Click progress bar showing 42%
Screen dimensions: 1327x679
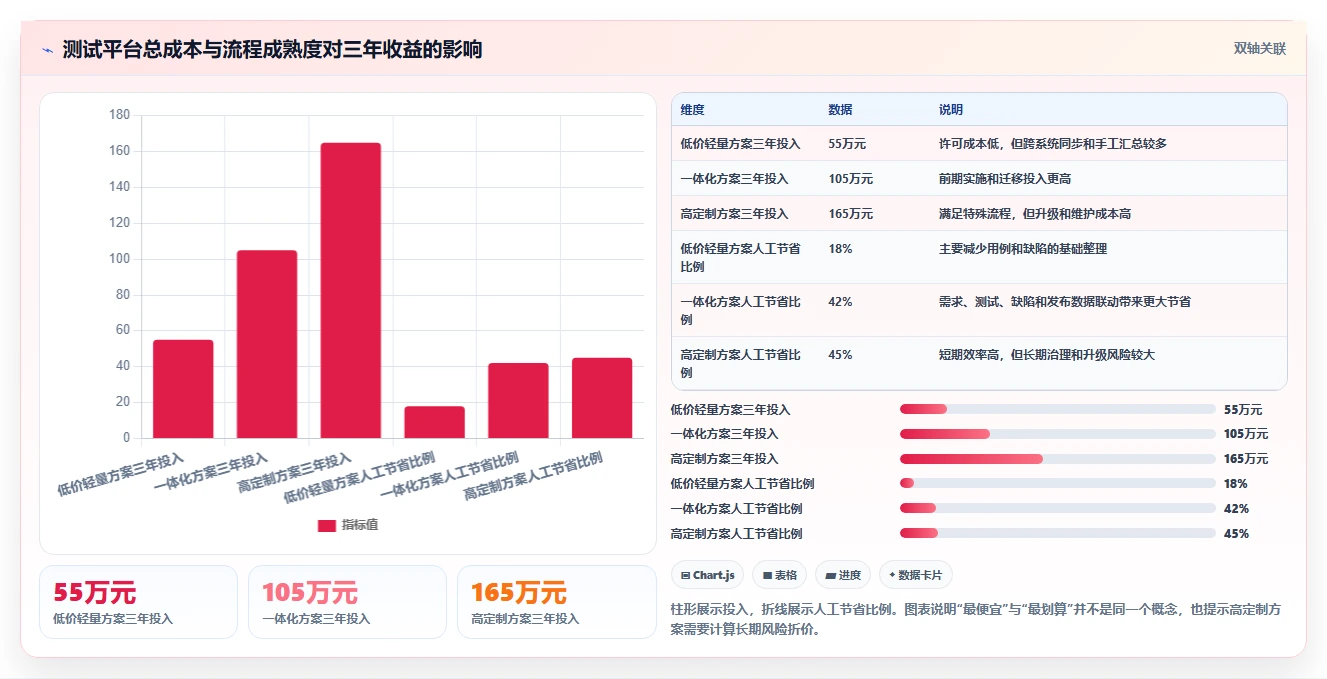coord(1058,509)
